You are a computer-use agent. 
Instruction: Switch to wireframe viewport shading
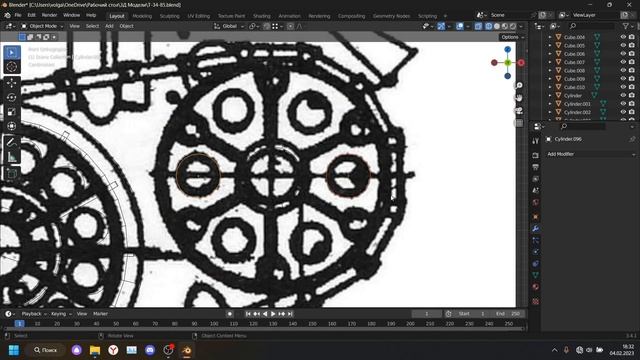(x=489, y=26)
